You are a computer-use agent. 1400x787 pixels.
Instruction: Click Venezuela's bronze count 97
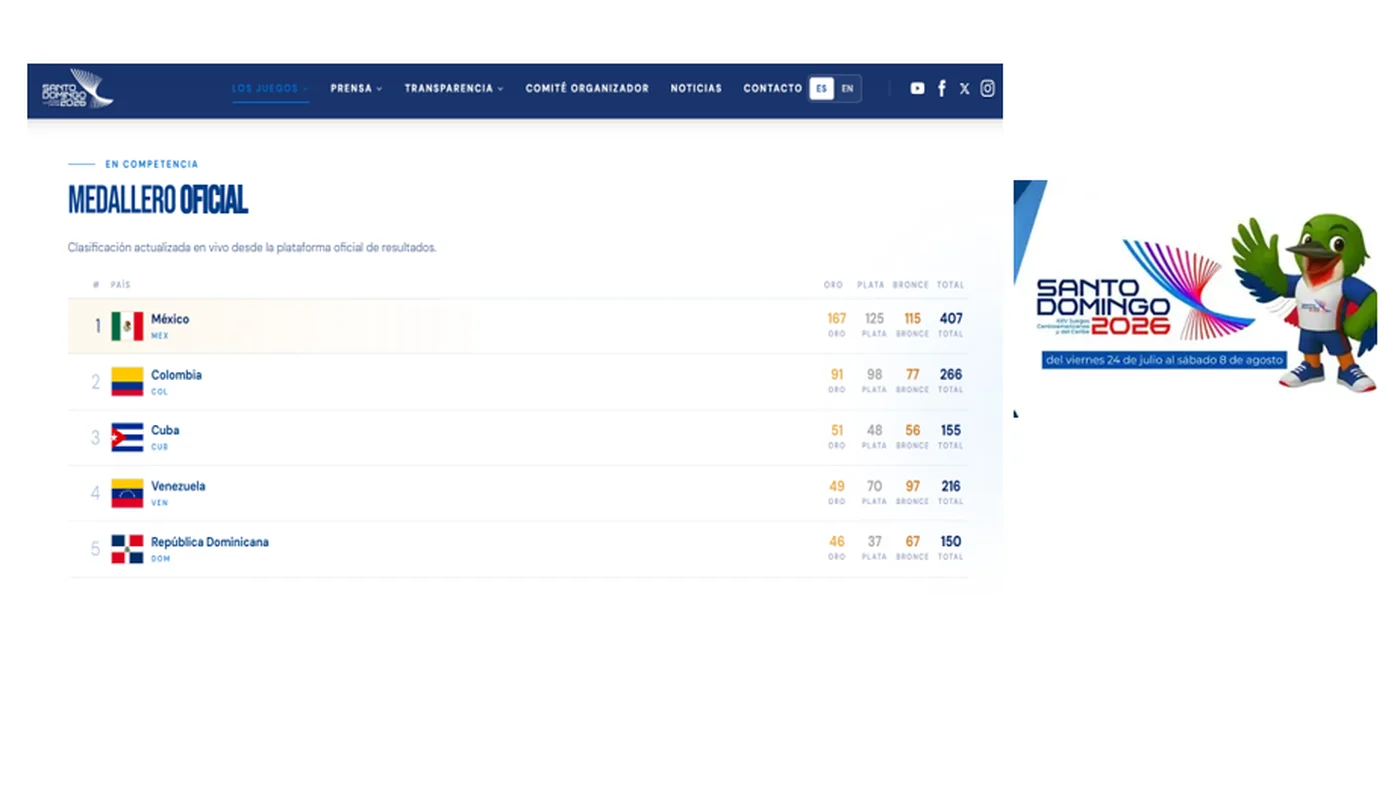tap(913, 487)
